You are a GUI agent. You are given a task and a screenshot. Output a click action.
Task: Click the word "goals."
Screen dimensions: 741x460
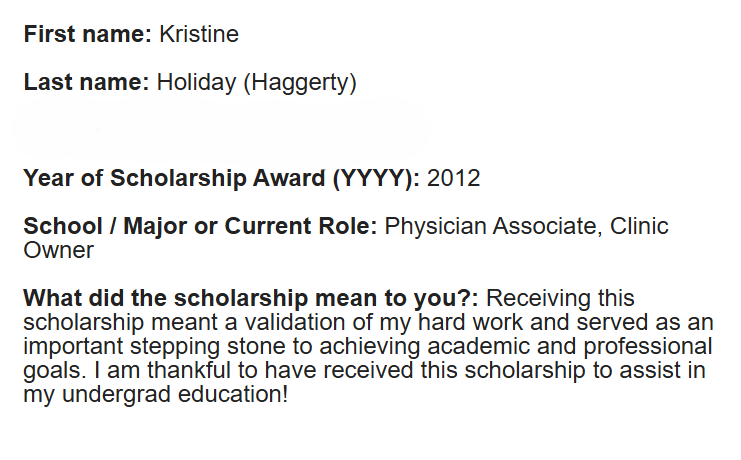pos(55,371)
